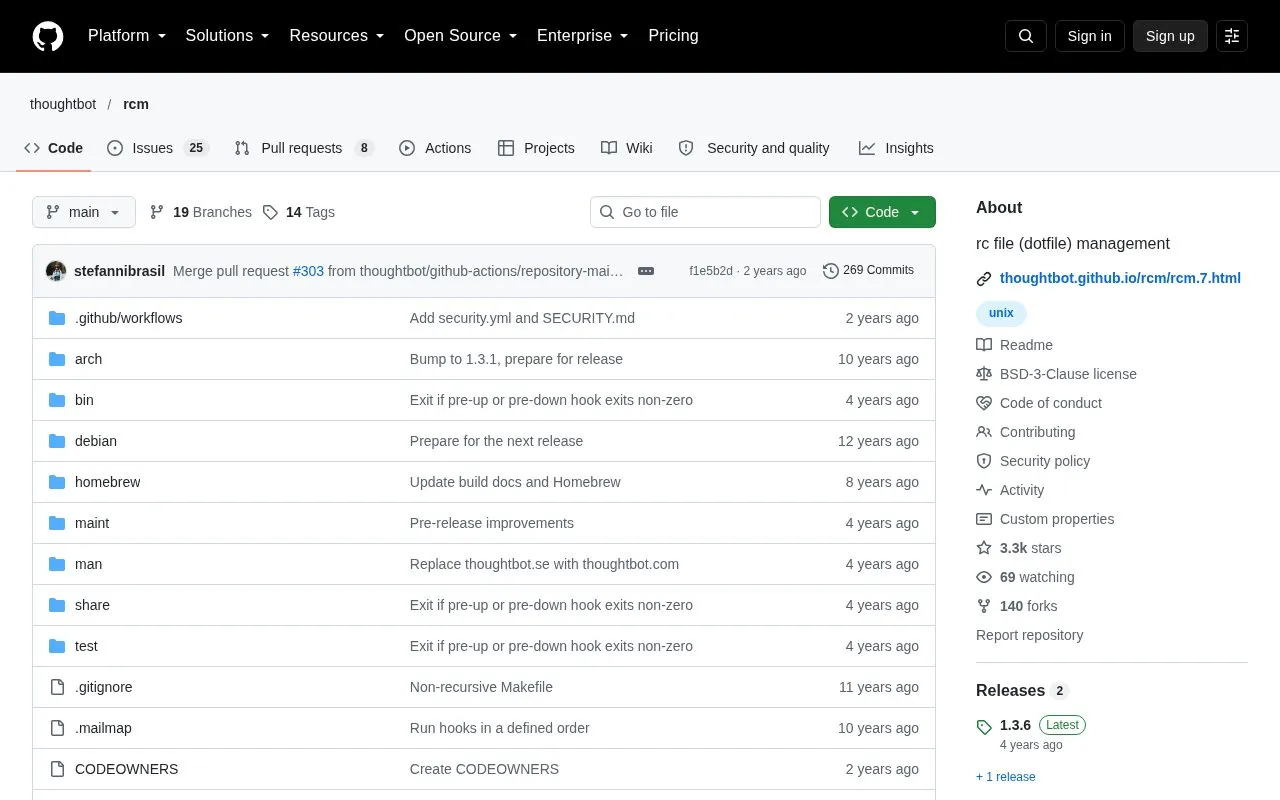Click the stars star icon
The height and width of the screenshot is (800, 1280).
tap(984, 548)
